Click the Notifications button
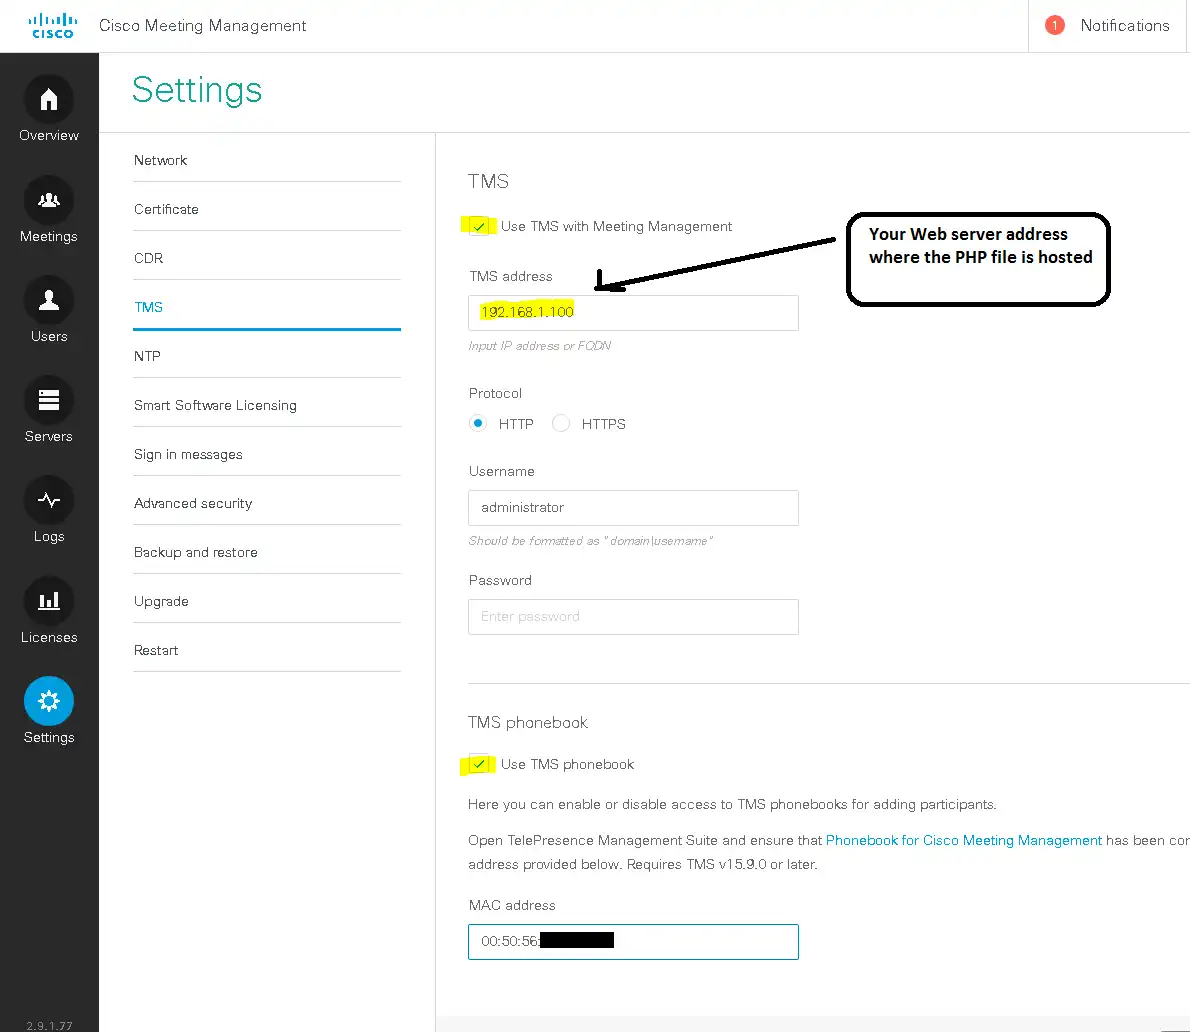 coord(1124,26)
